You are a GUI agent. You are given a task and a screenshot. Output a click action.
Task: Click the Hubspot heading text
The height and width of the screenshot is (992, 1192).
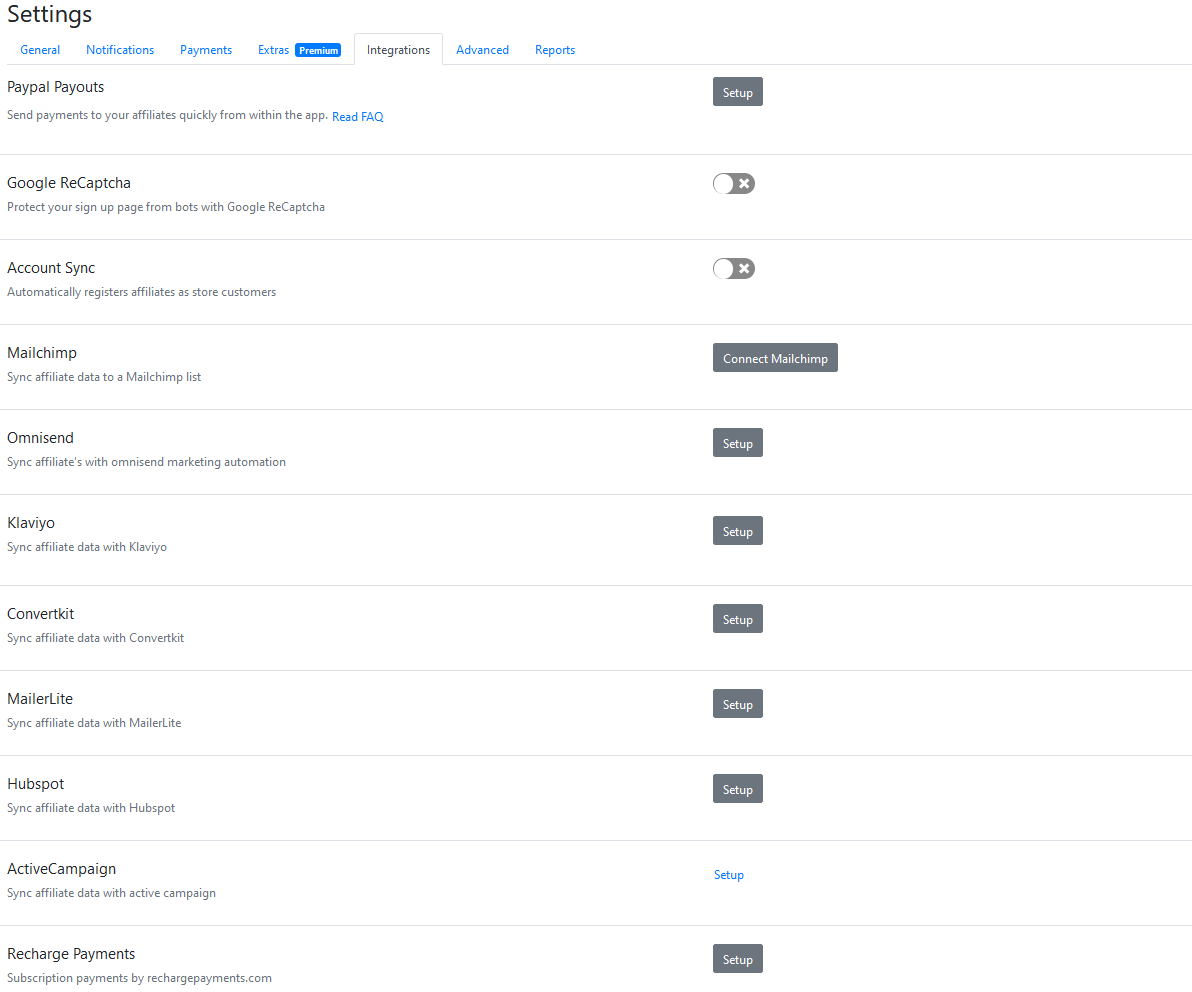pyautogui.click(x=35, y=784)
